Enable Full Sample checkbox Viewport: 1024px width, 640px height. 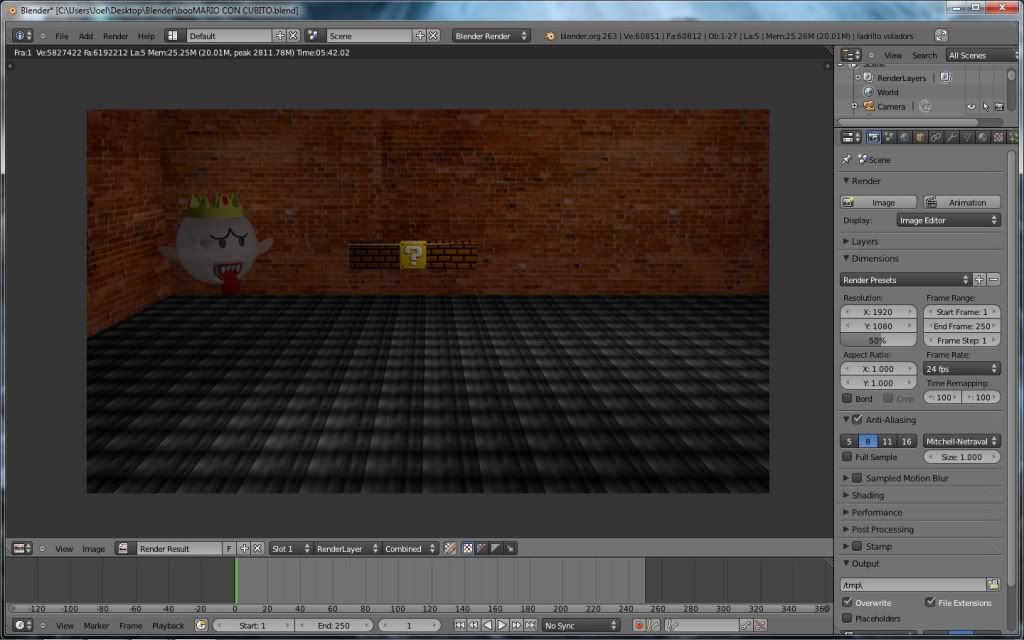click(x=847, y=456)
